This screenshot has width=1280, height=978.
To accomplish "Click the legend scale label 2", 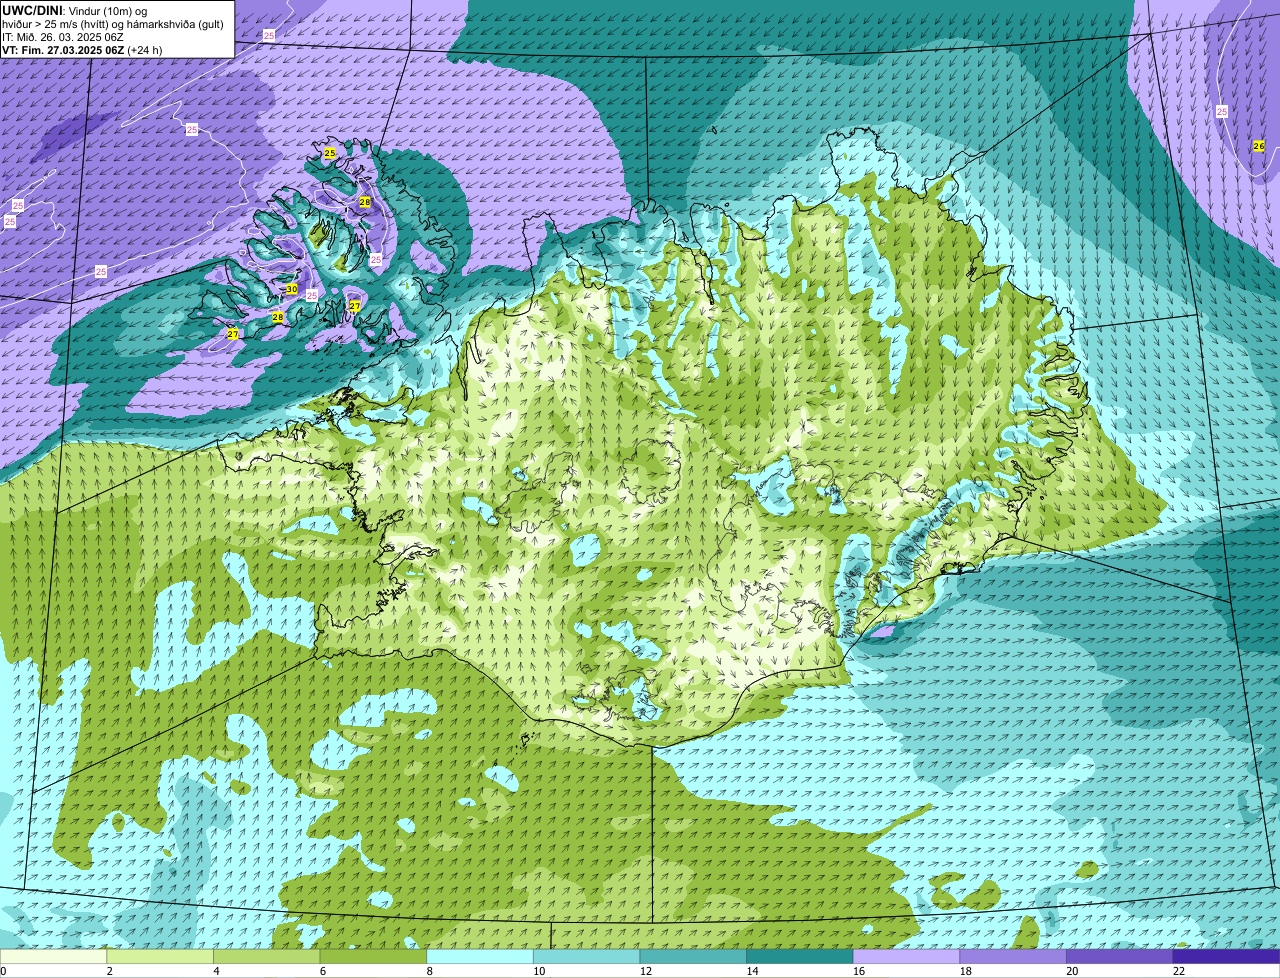I will click(109, 971).
